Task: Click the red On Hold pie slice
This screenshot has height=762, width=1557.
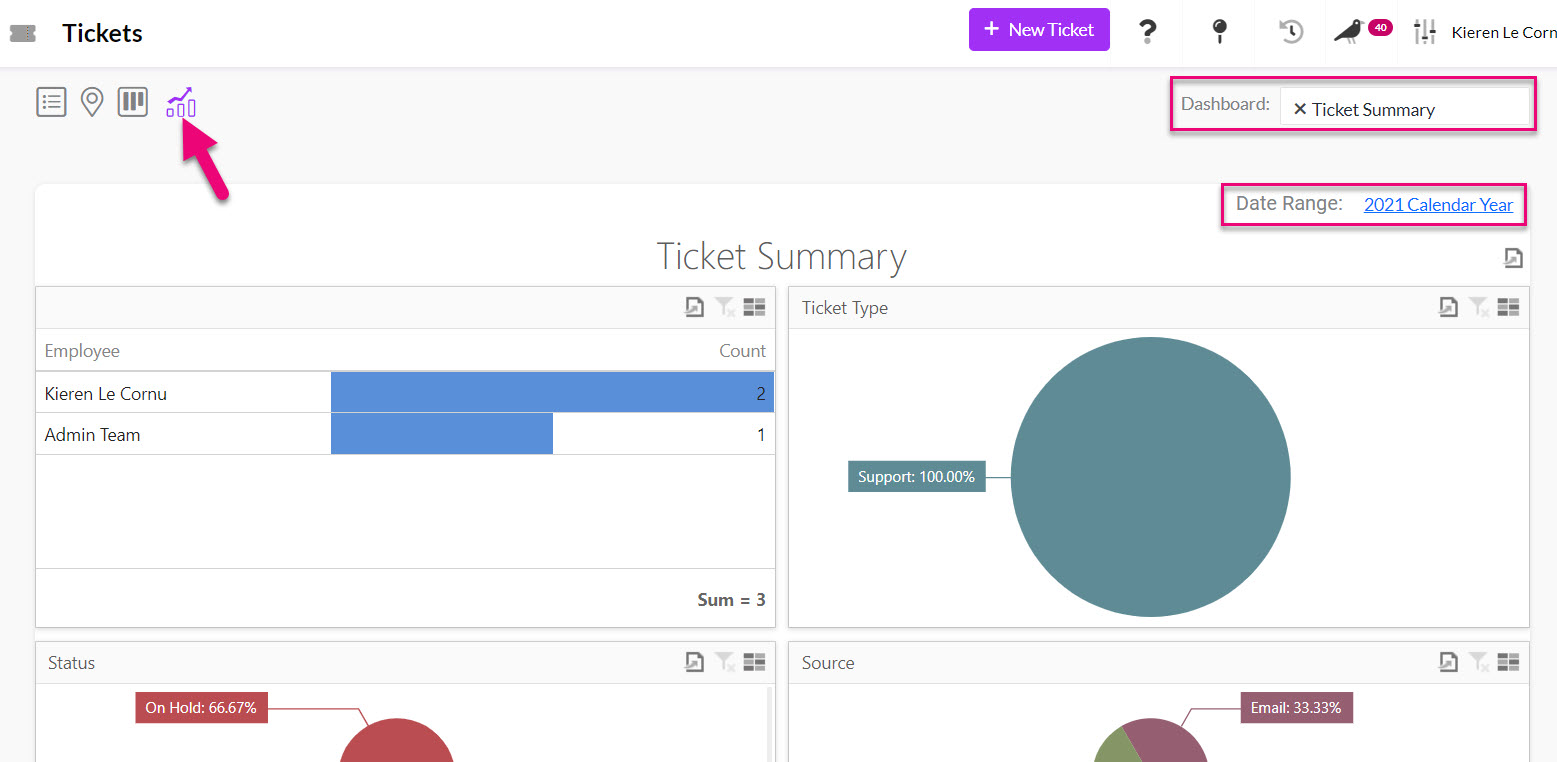Action: pos(397,742)
